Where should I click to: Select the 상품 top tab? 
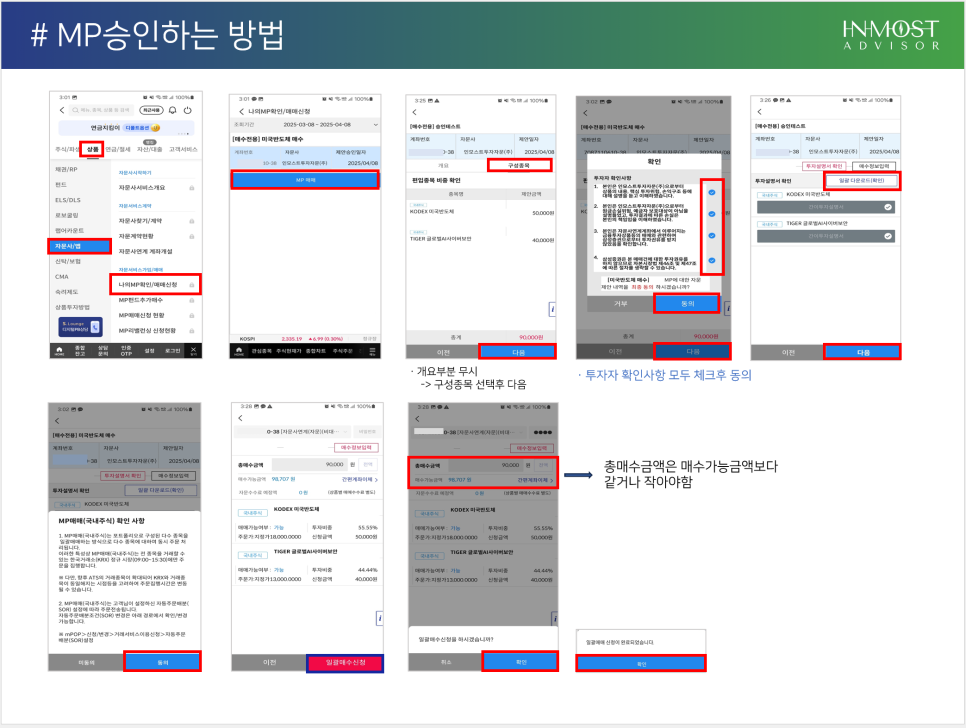[x=92, y=149]
